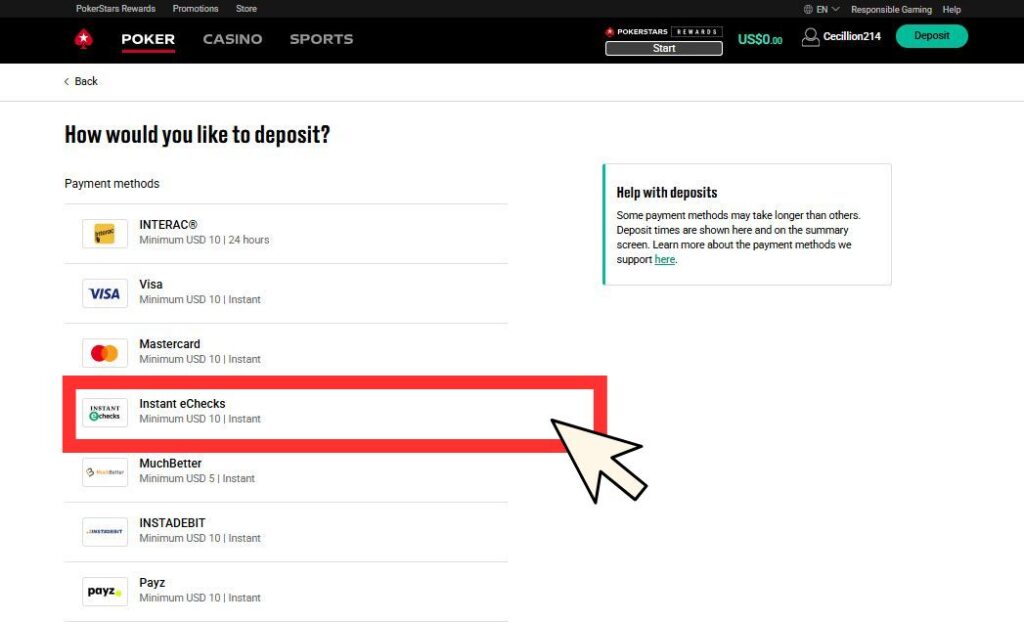Open the Cecillion214 account profile icon
1024x622 pixels.
coord(810,37)
